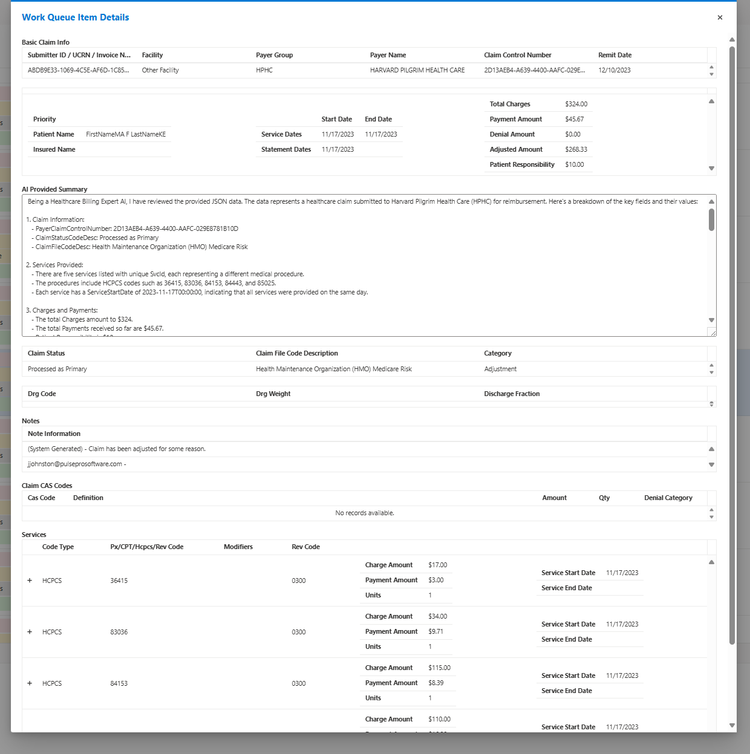Click the claim totals panel scroll up arrow
The image size is (750, 754).
click(712, 101)
